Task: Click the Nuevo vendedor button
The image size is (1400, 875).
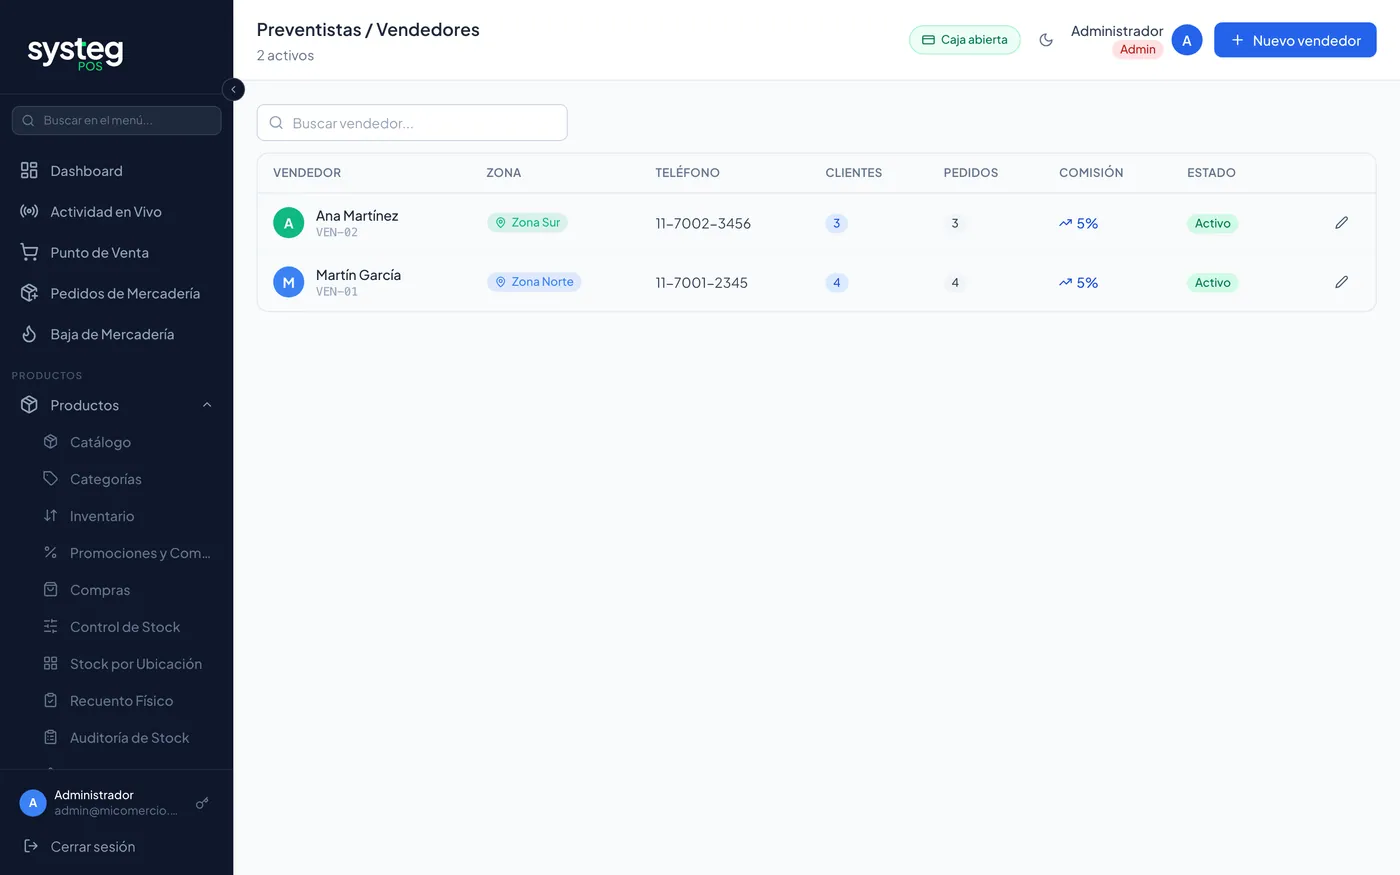Action: tap(1295, 40)
